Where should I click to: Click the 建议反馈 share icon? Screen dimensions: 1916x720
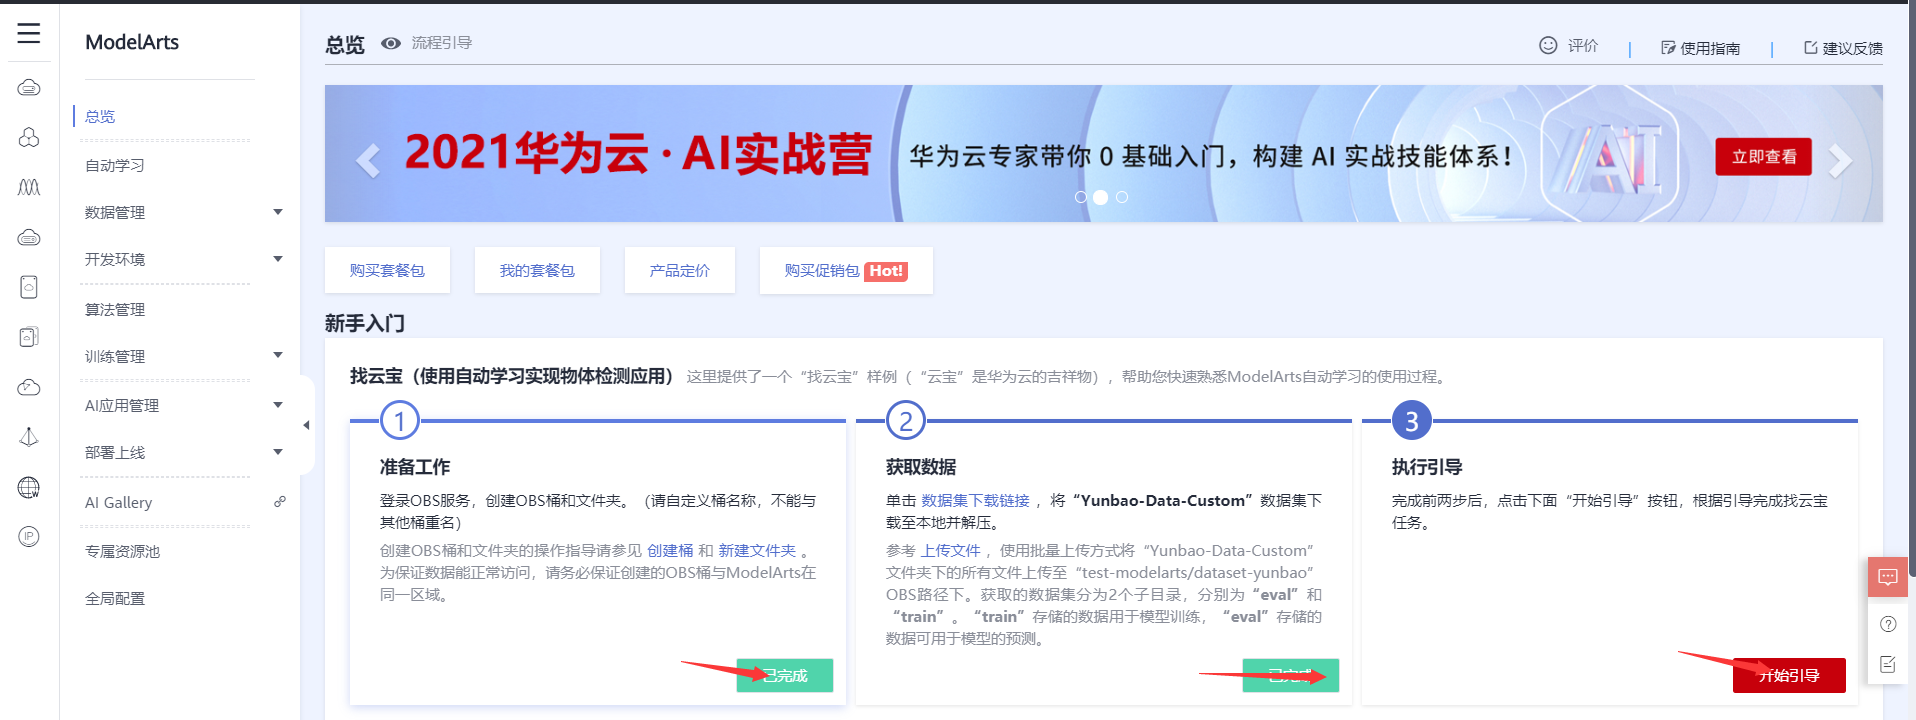tap(1811, 47)
